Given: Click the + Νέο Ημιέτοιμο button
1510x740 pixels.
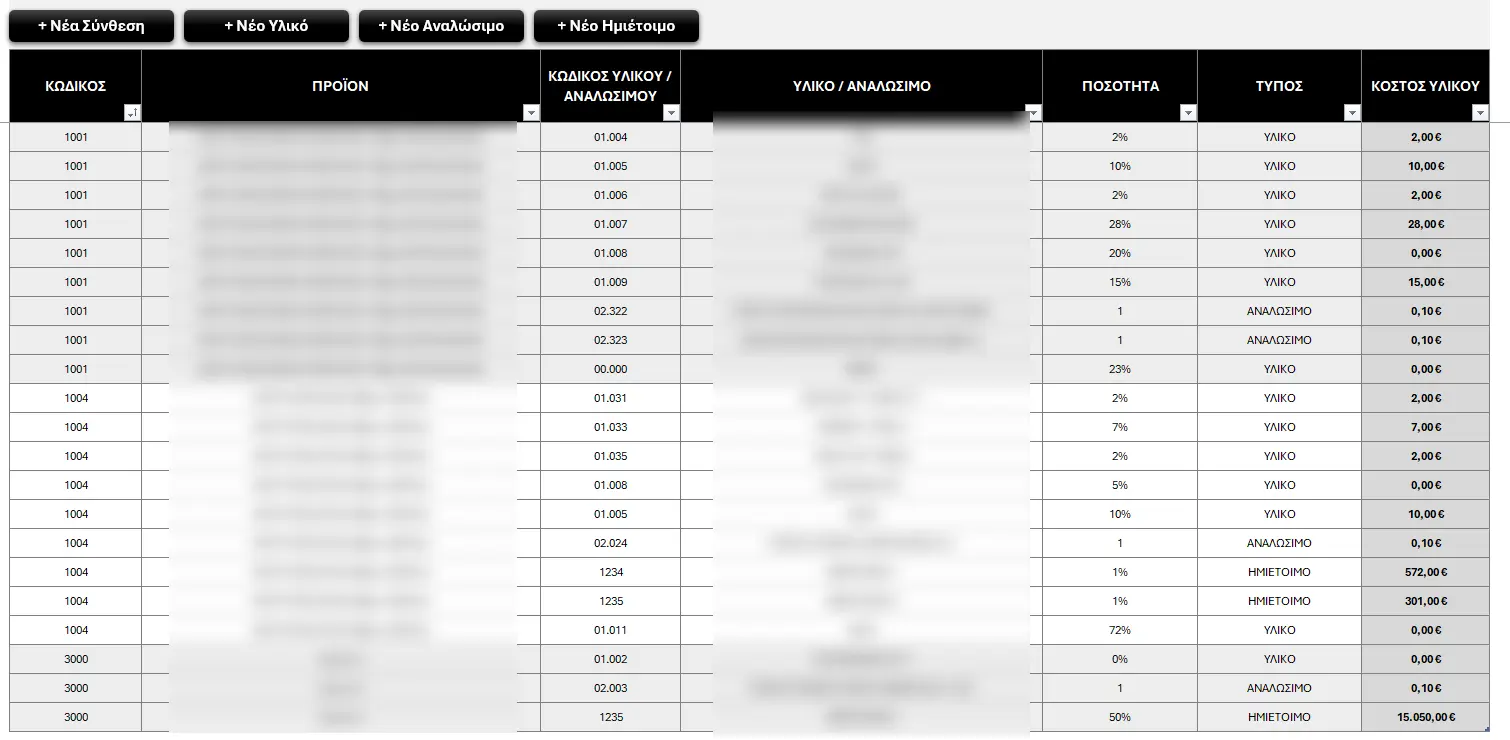Looking at the screenshot, I should tap(616, 26).
